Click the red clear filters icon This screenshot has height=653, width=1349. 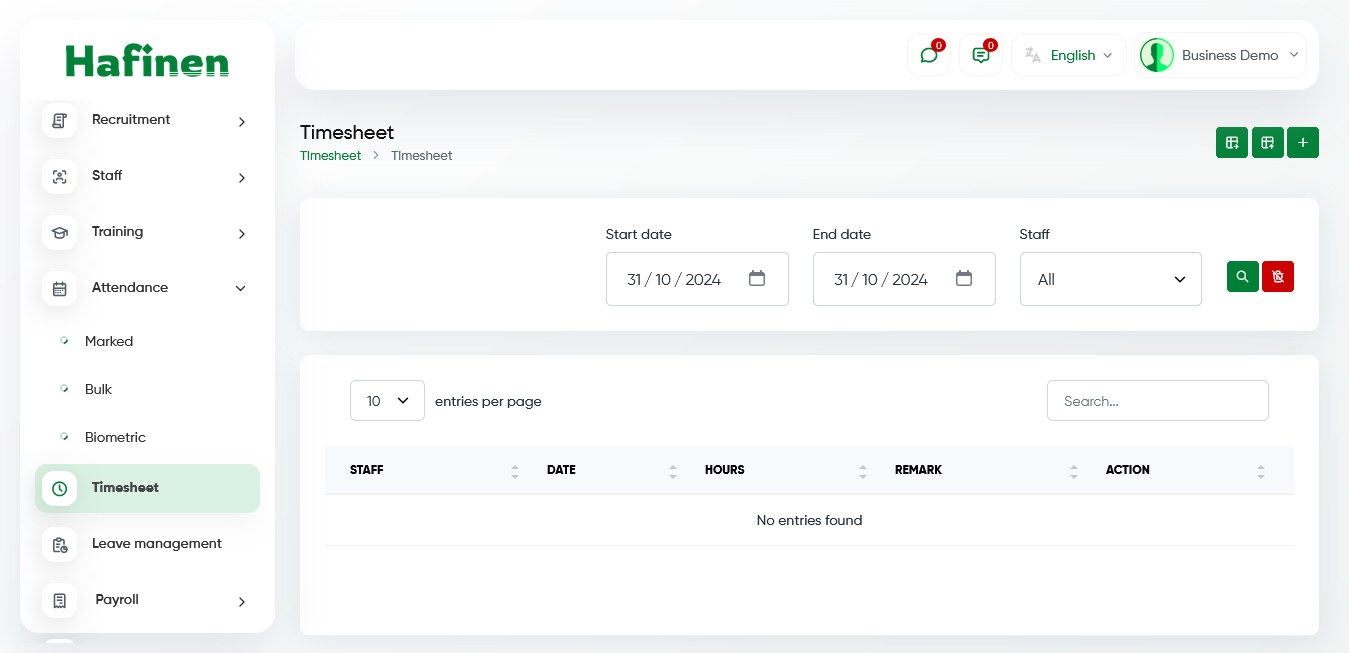[x=1277, y=276]
